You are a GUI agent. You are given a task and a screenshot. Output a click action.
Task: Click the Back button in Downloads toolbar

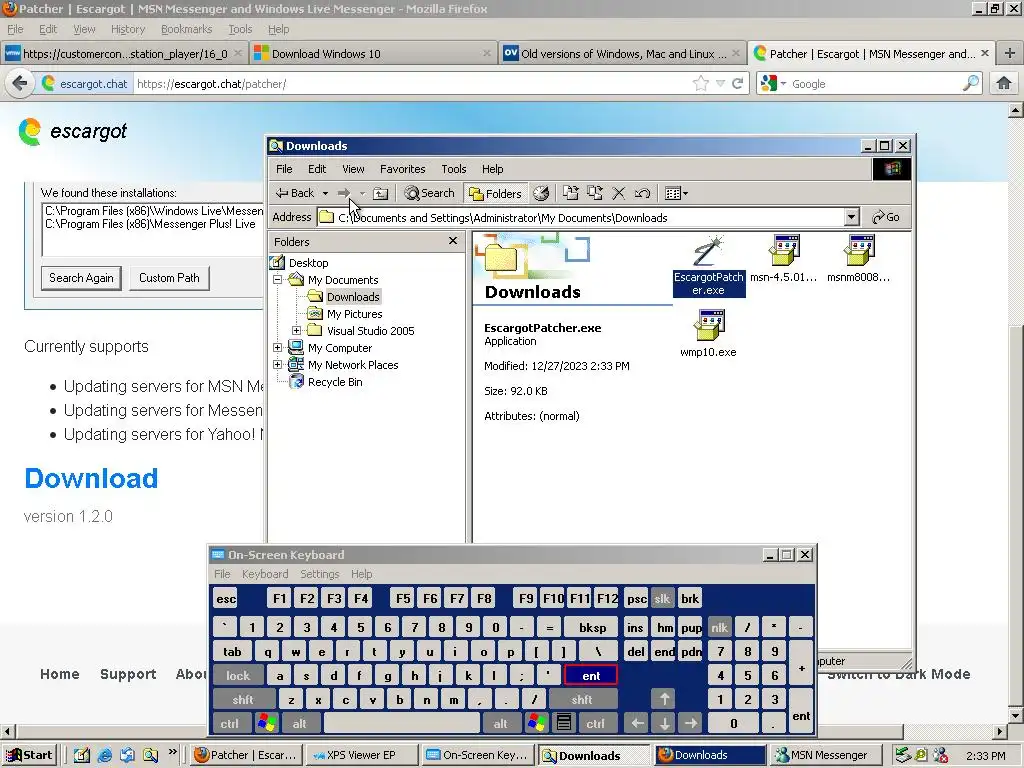295,193
